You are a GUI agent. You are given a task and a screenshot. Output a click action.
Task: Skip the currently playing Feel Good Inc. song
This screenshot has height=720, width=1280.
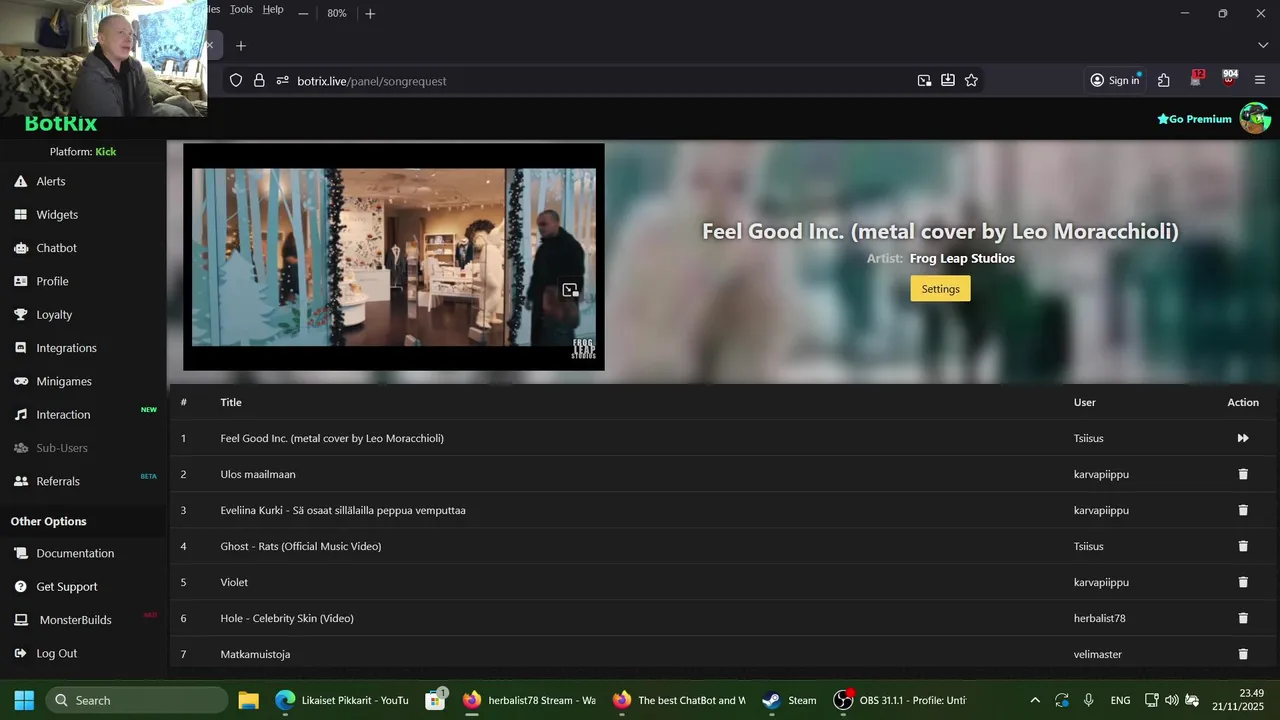[1243, 438]
